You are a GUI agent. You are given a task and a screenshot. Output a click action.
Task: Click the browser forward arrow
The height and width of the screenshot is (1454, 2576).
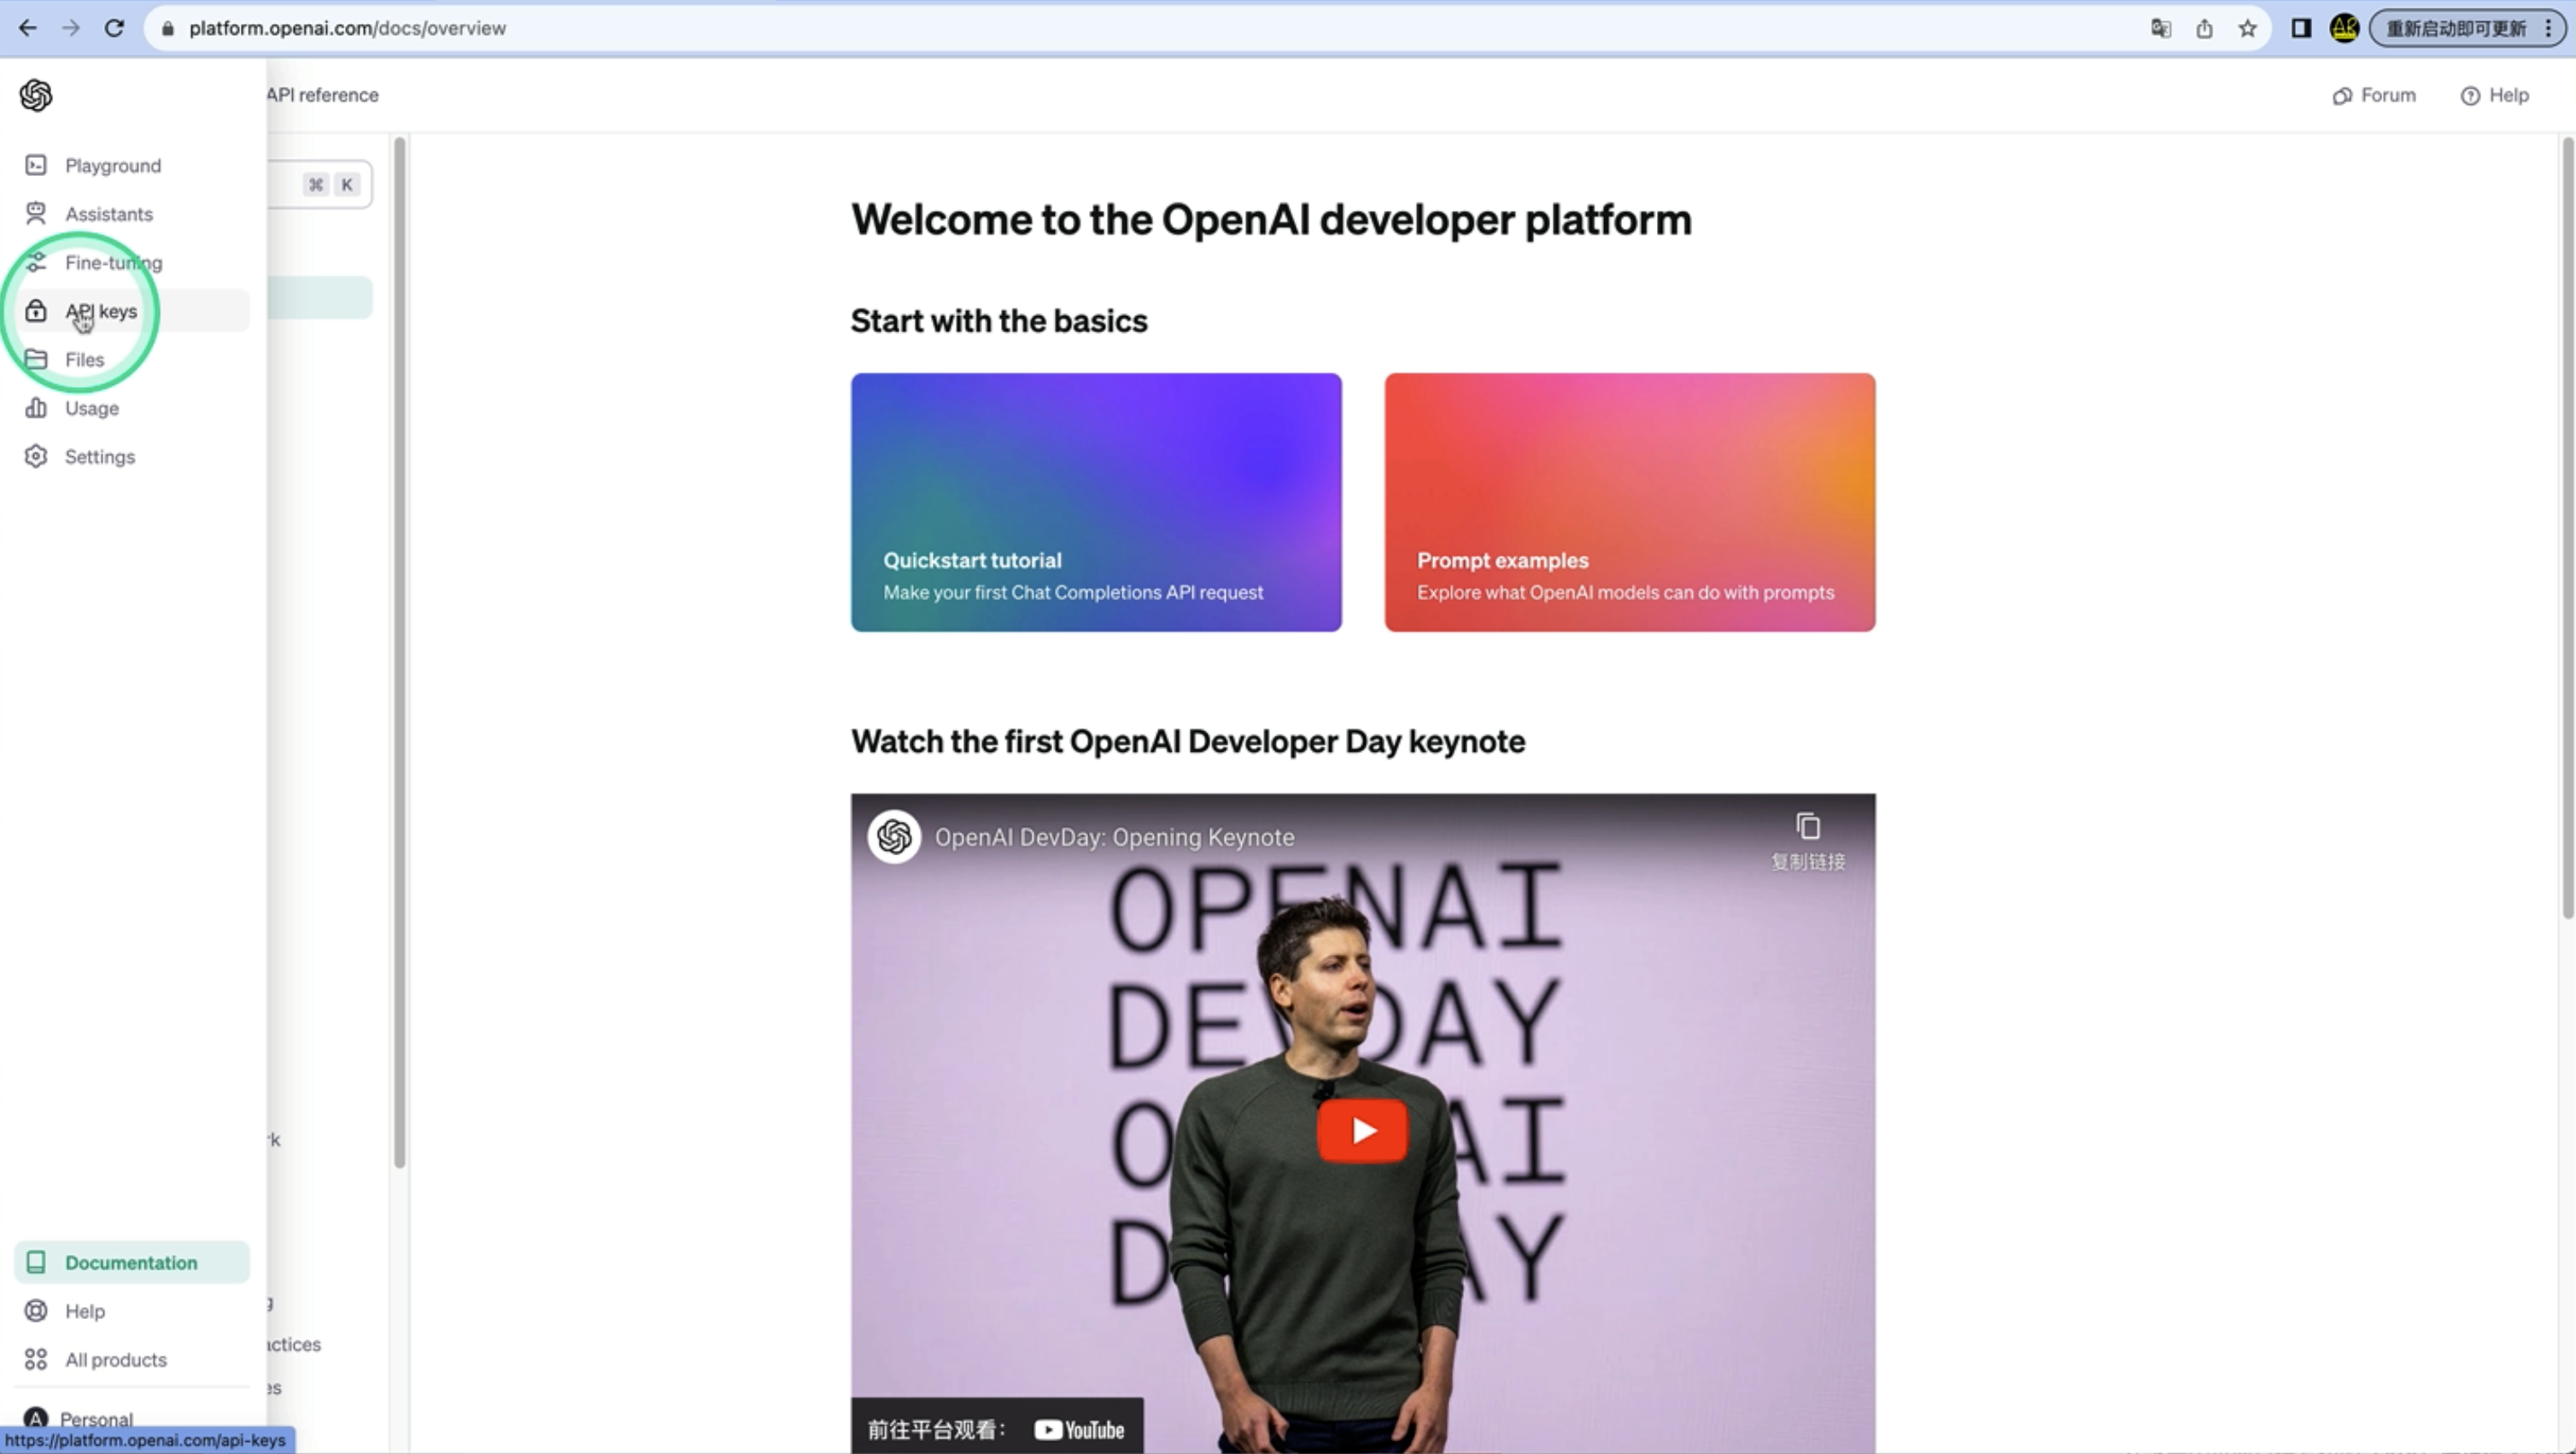click(71, 28)
